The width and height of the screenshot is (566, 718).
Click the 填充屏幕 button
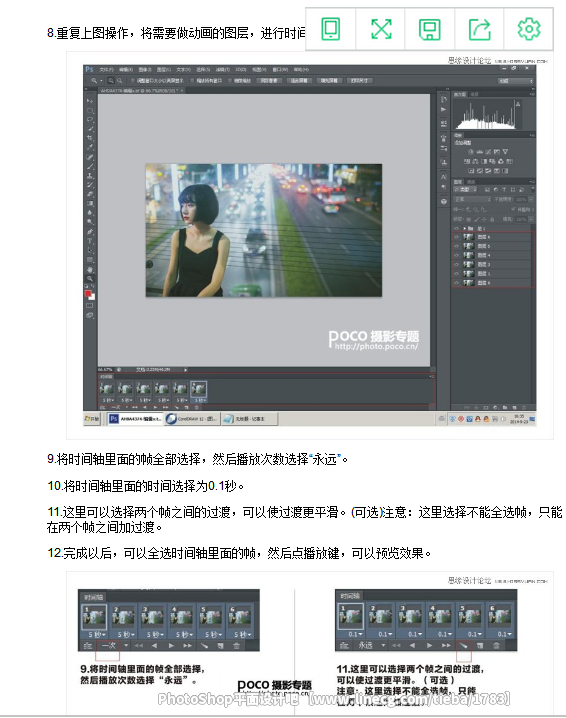coord(329,81)
